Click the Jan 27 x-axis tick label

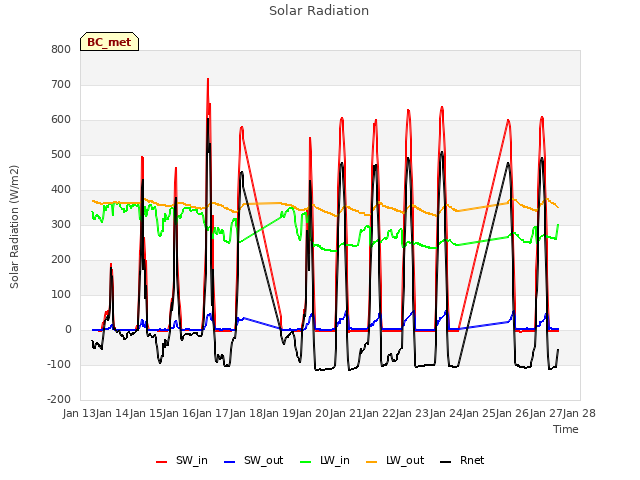(546, 413)
